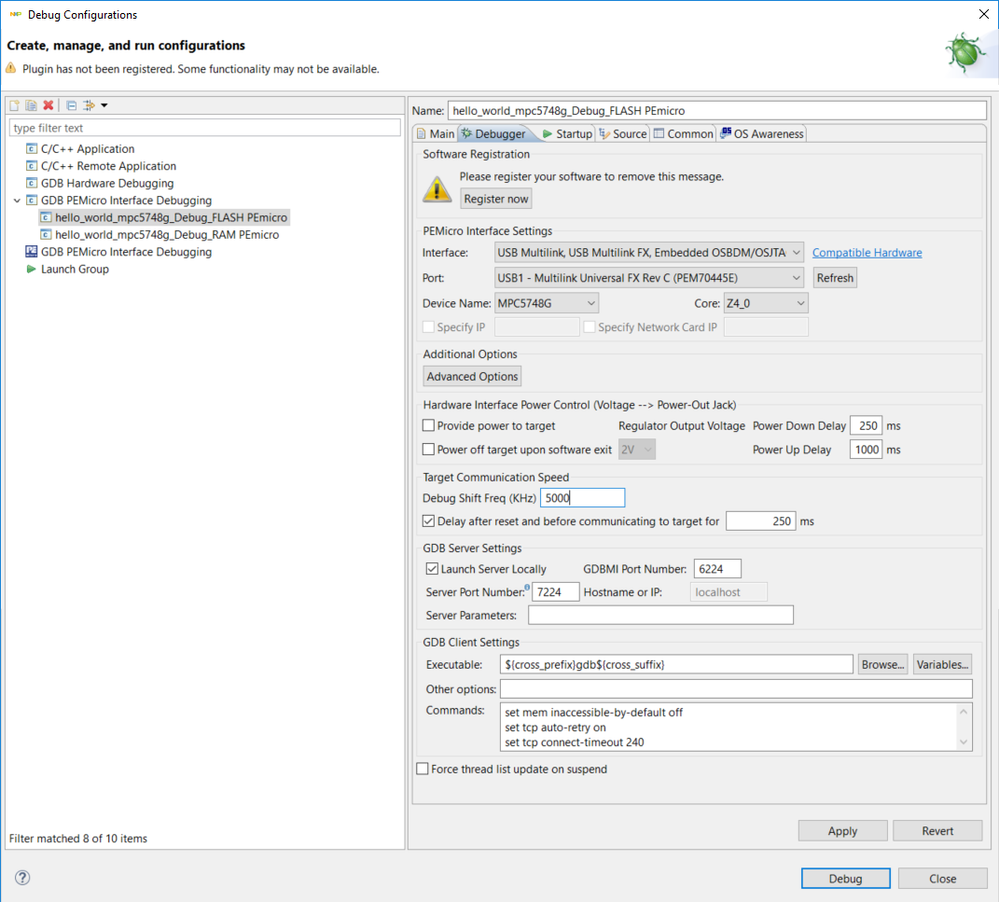Open the filter icon's dropdown arrow
The width and height of the screenshot is (999, 902).
click(x=104, y=105)
